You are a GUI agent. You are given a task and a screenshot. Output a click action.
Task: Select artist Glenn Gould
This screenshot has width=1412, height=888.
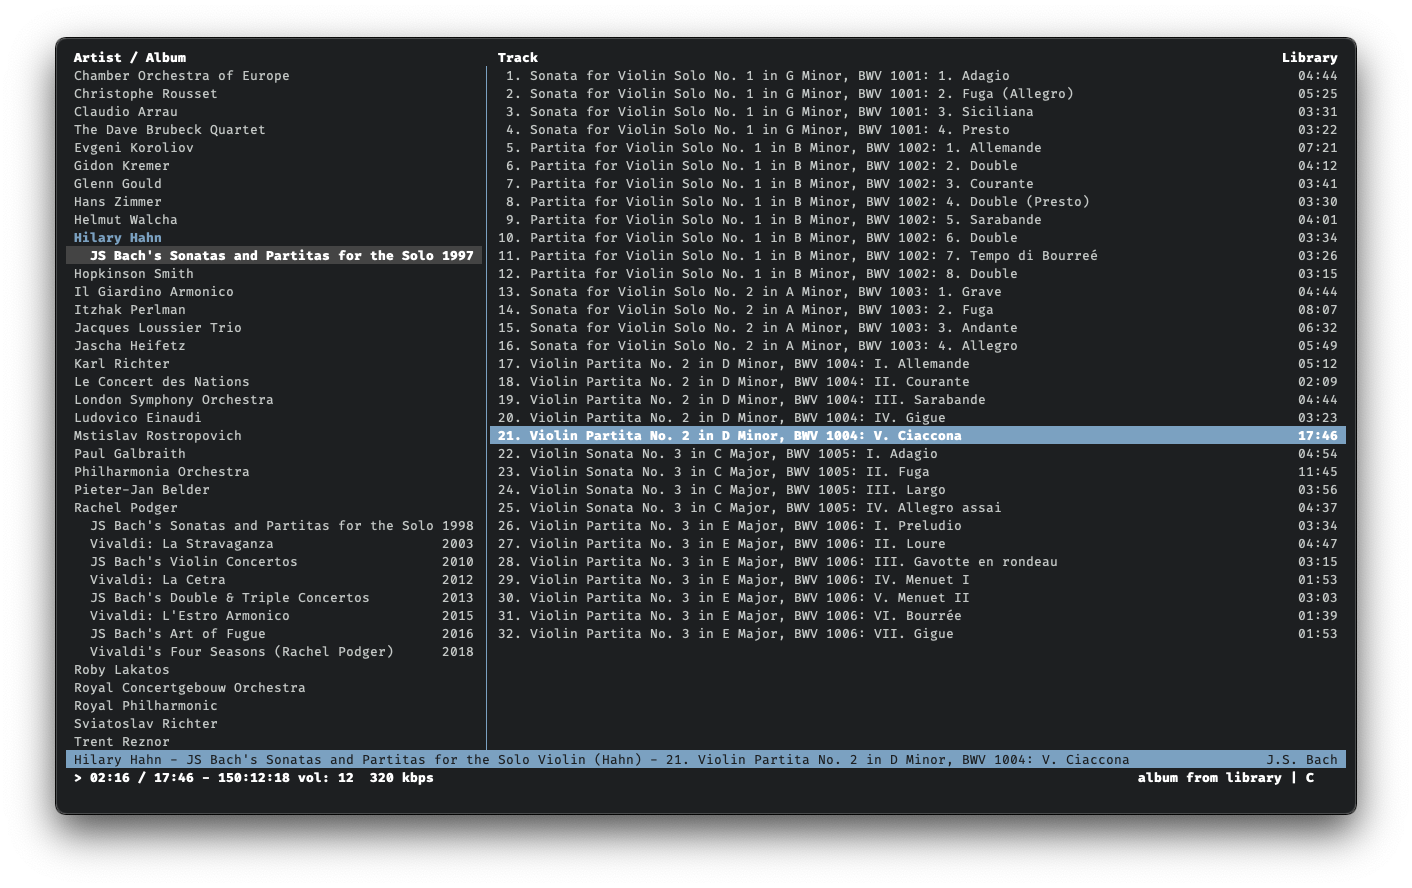coord(117,184)
